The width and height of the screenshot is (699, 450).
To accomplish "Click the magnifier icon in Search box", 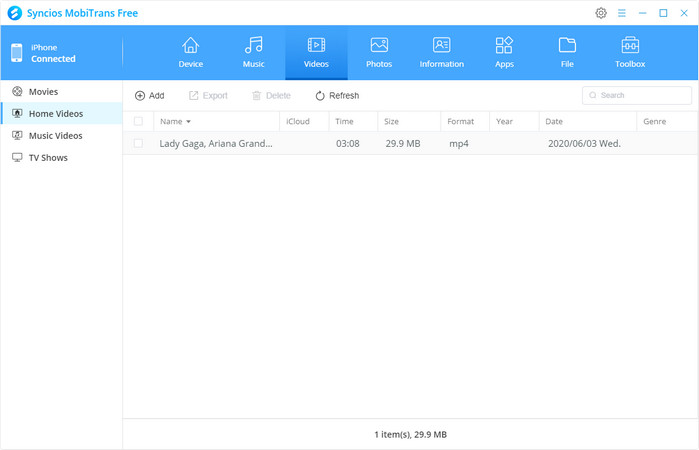I will pos(592,95).
